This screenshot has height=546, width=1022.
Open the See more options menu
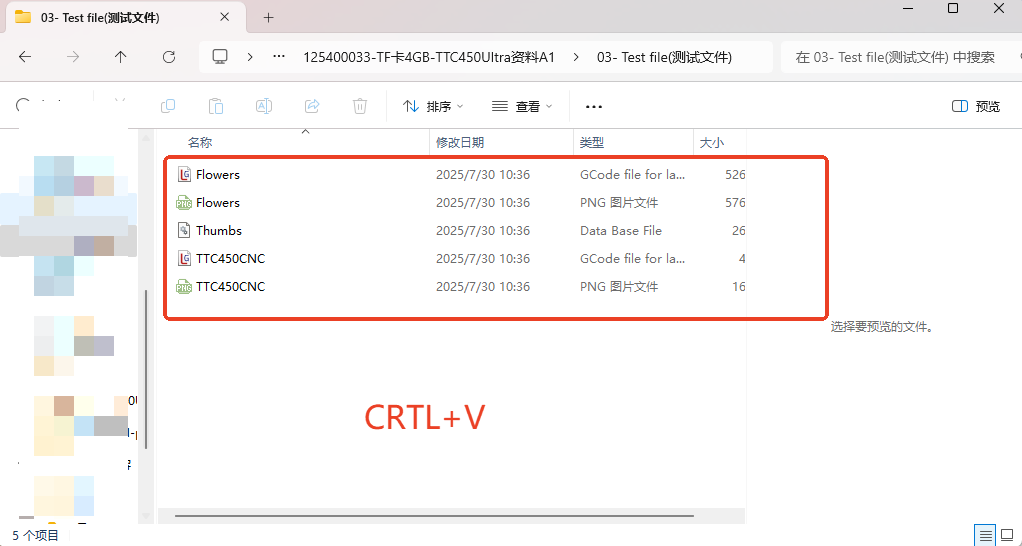click(594, 106)
